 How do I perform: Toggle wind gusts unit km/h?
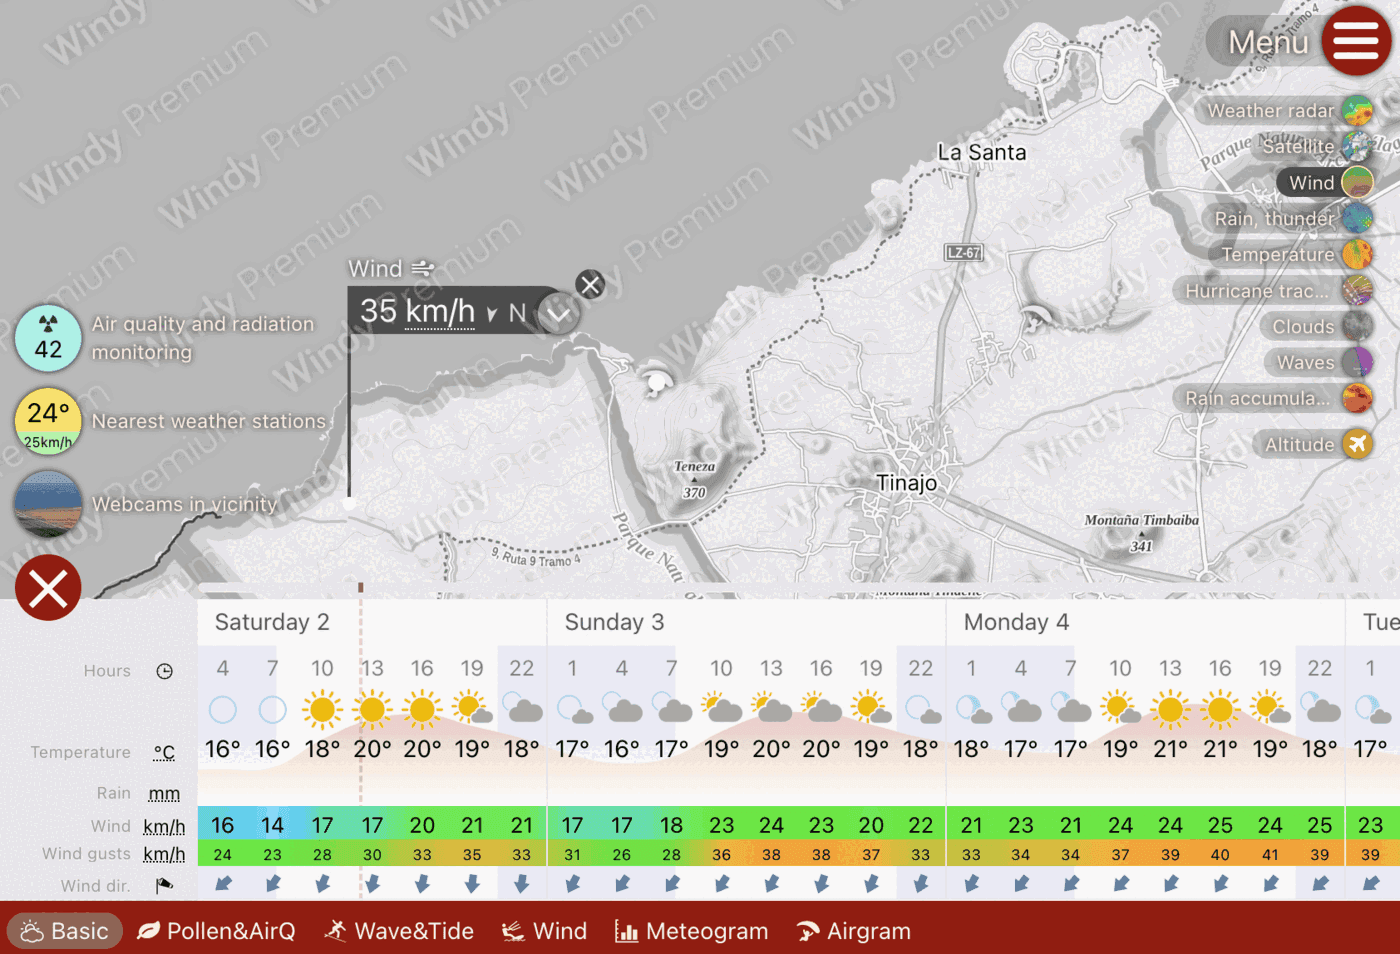[164, 855]
